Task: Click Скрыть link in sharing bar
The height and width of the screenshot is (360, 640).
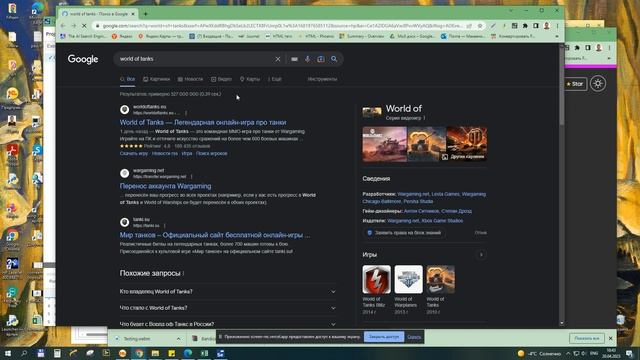Action: click(x=414, y=337)
